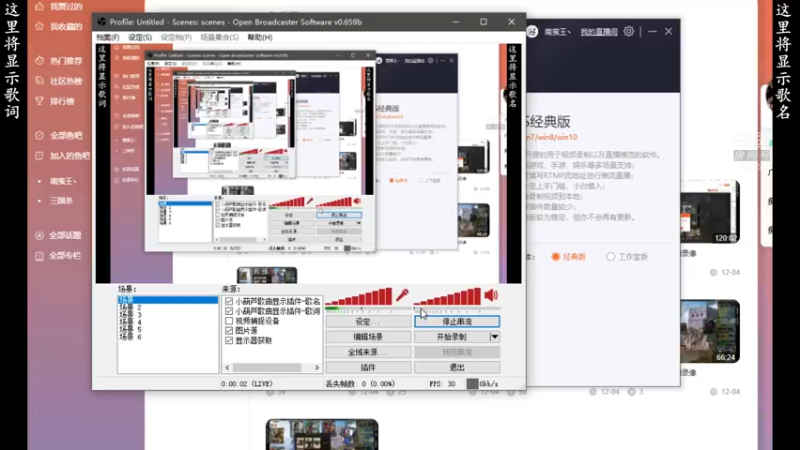Mute the microphone using the mic icon
Viewport: 800px width, 450px height.
click(402, 295)
